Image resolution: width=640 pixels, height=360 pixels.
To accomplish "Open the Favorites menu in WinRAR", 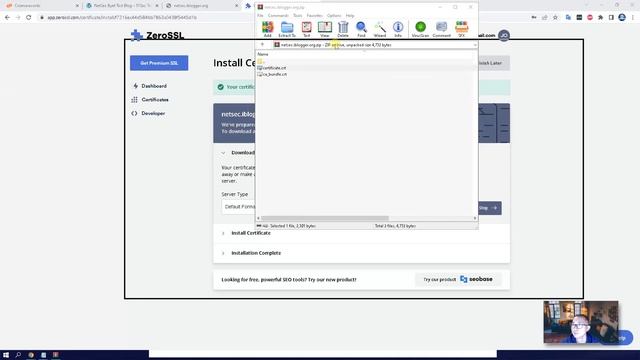I will 314,16.
